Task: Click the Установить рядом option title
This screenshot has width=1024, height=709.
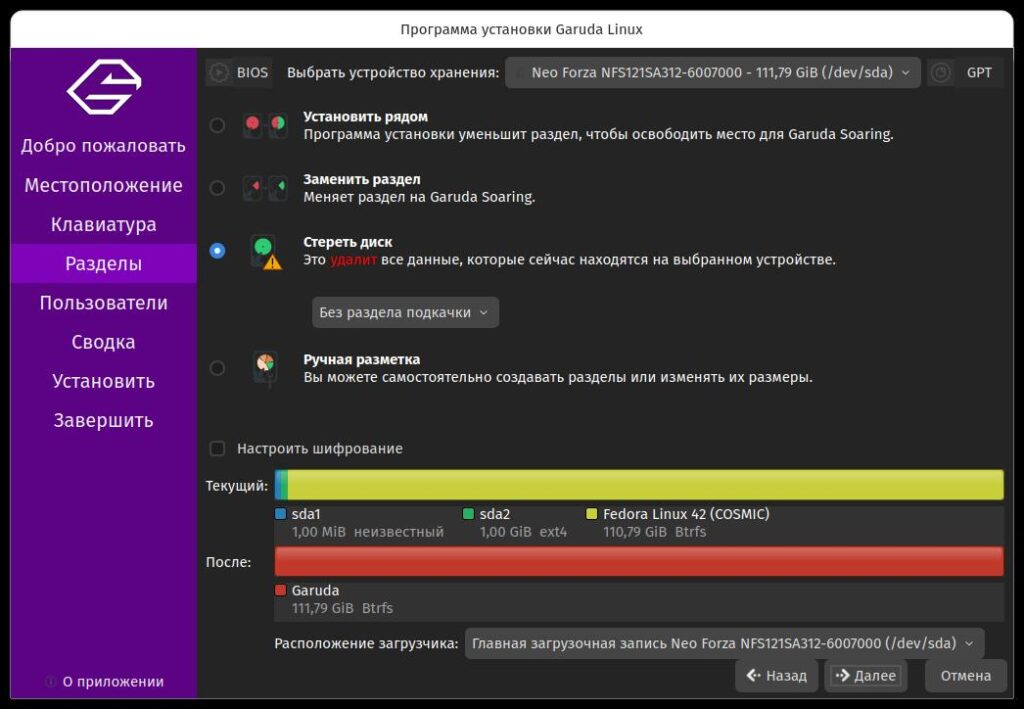Action: (366, 117)
